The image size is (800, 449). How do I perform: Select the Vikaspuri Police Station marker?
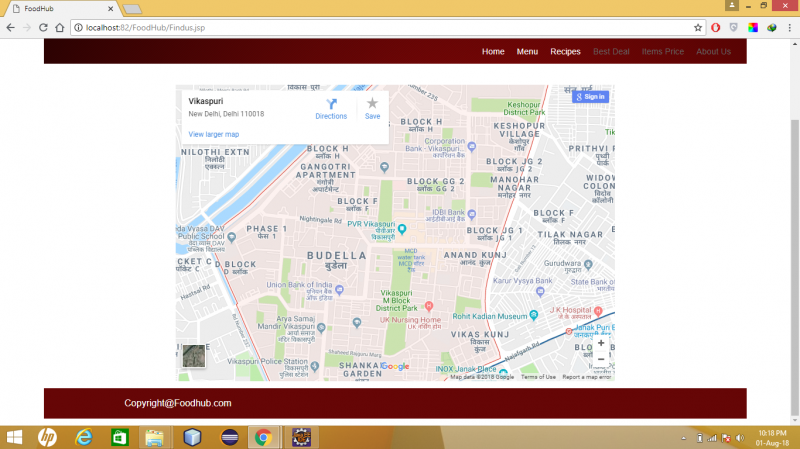coord(315,366)
